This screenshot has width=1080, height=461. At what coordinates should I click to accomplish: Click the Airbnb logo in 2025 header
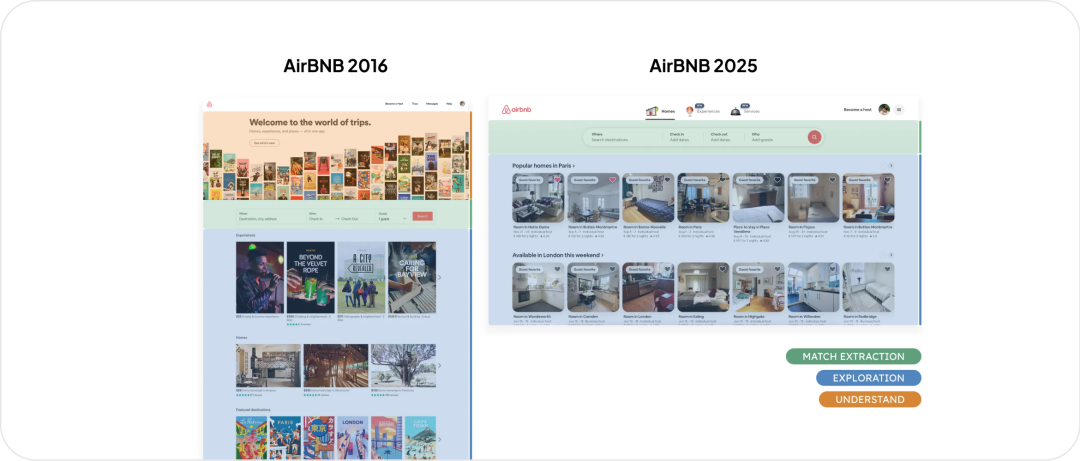(x=516, y=110)
